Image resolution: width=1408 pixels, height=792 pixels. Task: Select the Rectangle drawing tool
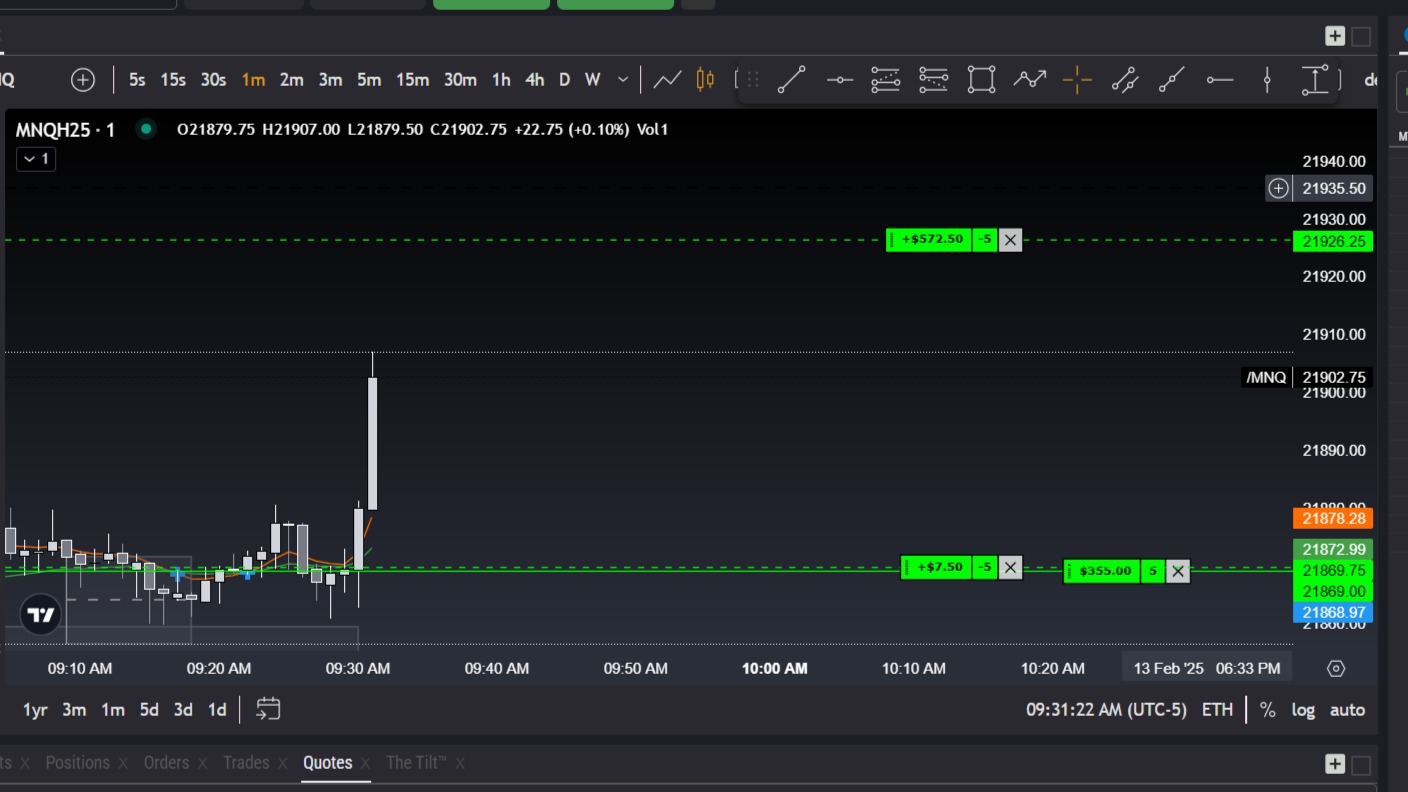[x=981, y=80]
